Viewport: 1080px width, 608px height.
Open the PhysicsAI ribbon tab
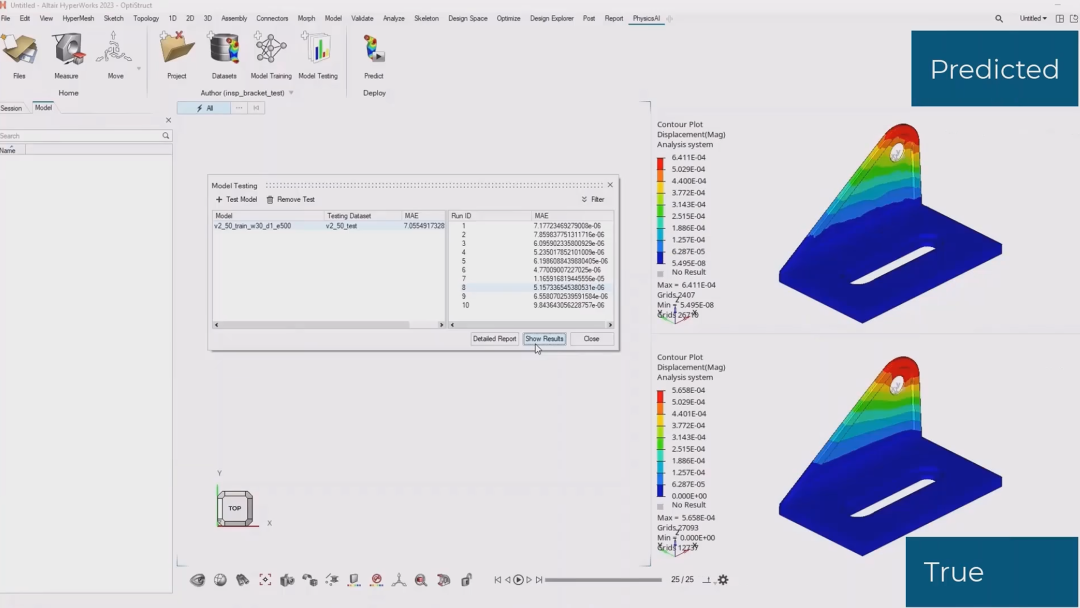click(x=646, y=19)
